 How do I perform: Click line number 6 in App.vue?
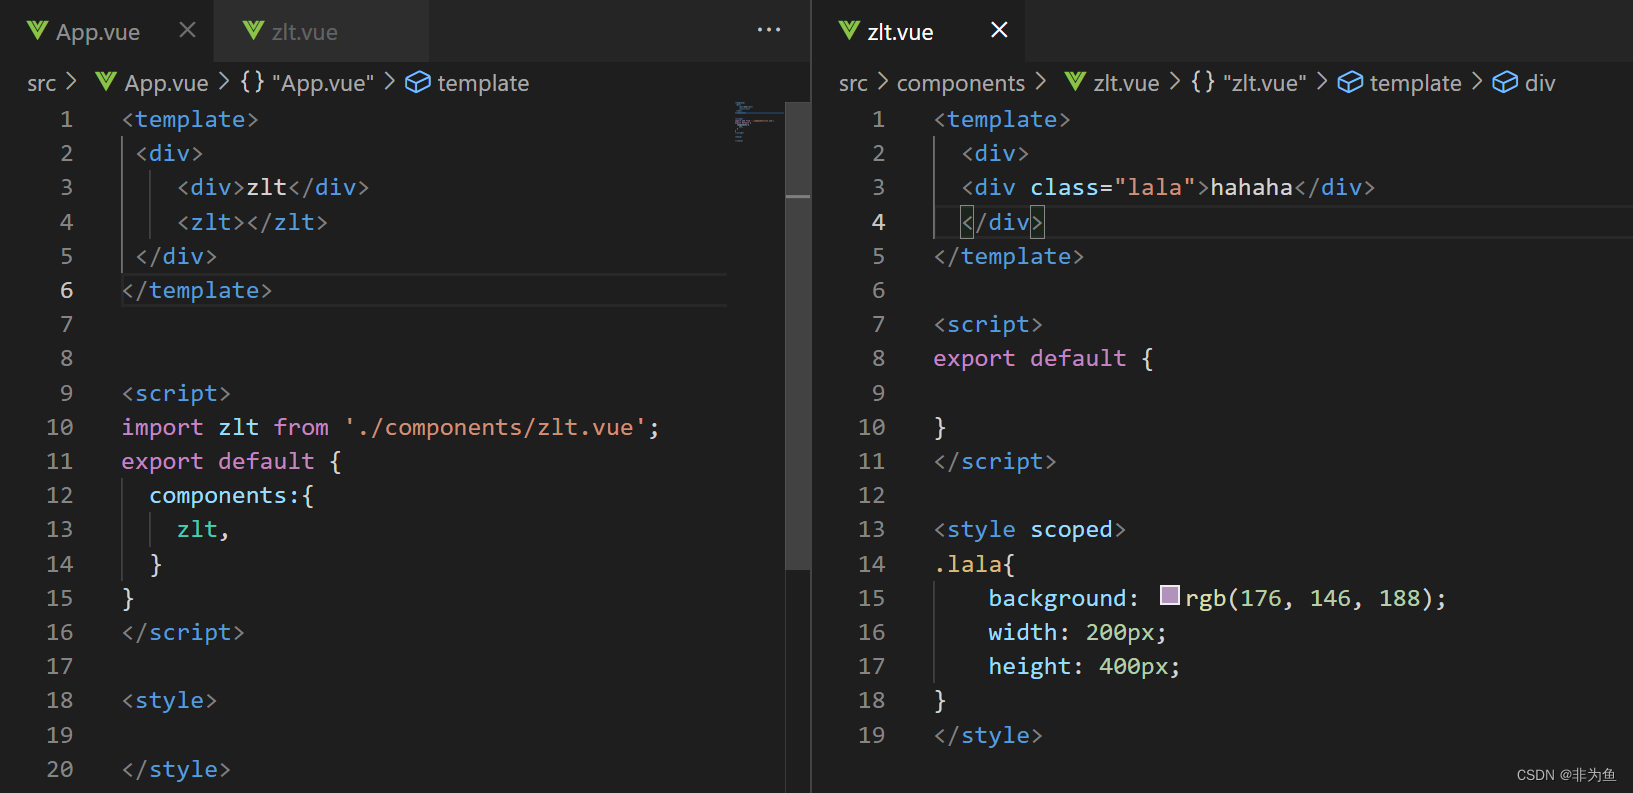click(x=67, y=290)
